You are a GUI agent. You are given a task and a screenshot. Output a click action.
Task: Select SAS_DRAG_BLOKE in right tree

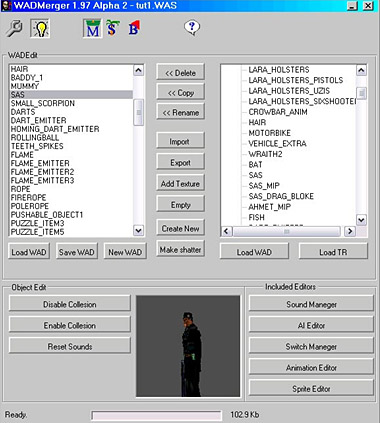(x=281, y=196)
